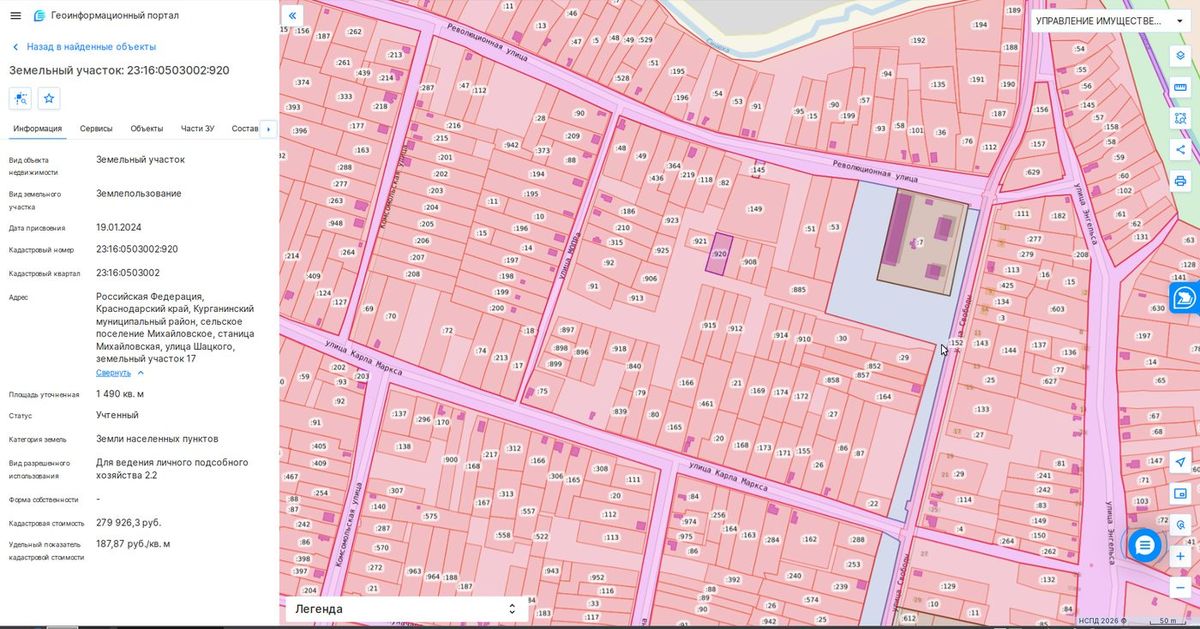Go back via Назад в найденные объекты

click(84, 47)
